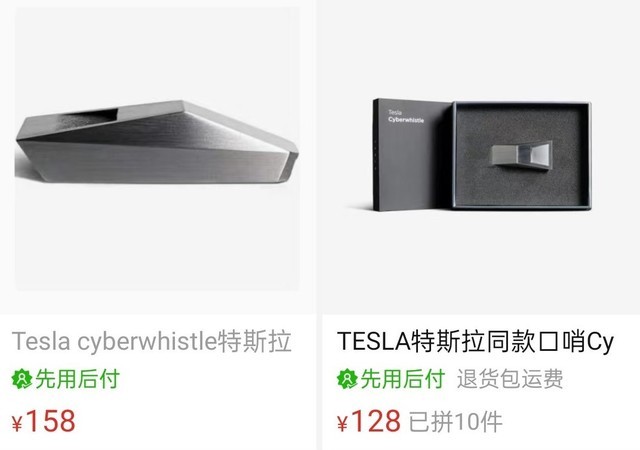Tap the 退货包运费 return shipping tag
The width and height of the screenshot is (640, 450).
[x=510, y=379]
